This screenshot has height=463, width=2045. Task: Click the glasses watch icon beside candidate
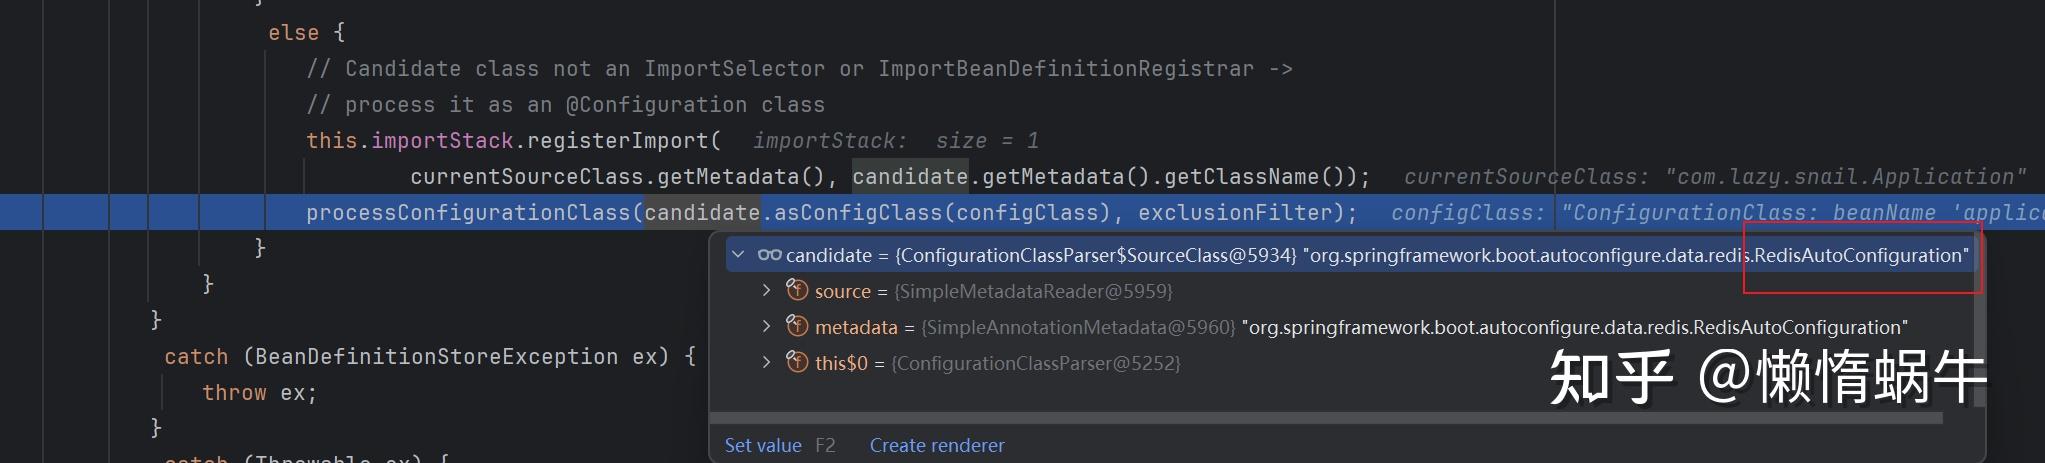point(769,255)
